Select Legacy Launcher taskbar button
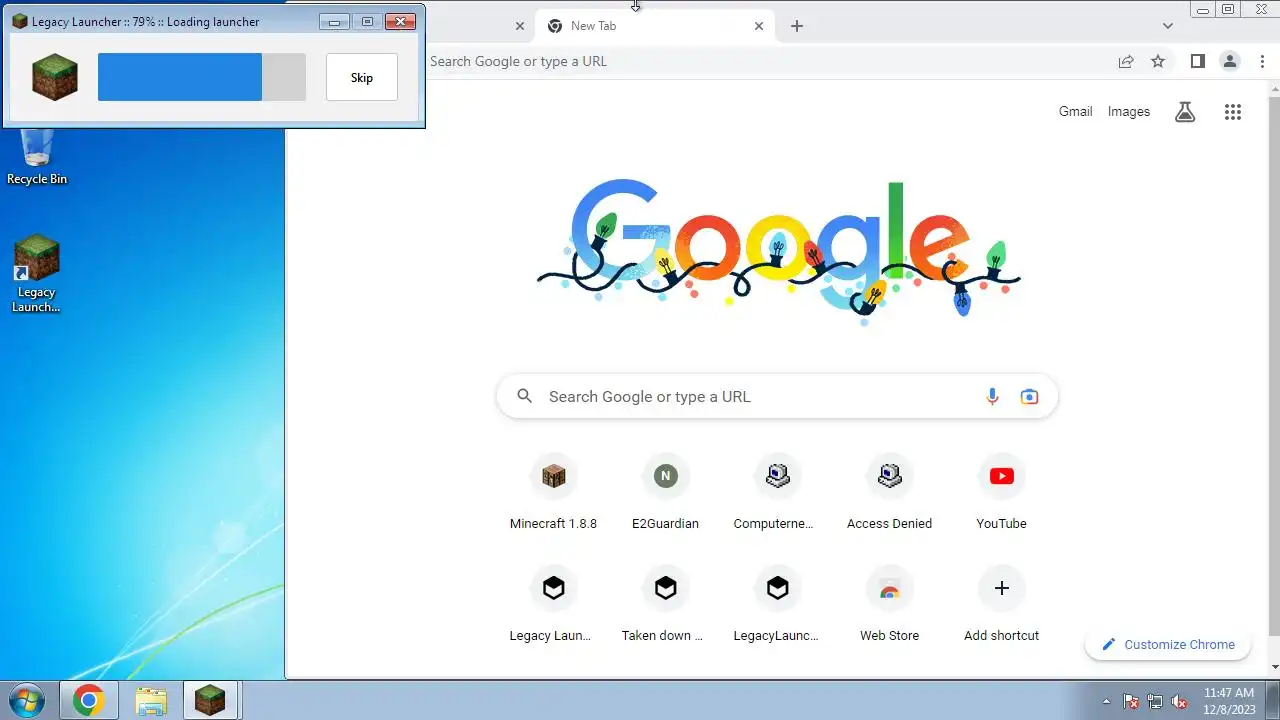Screen dimensions: 1280x720 click(210, 701)
